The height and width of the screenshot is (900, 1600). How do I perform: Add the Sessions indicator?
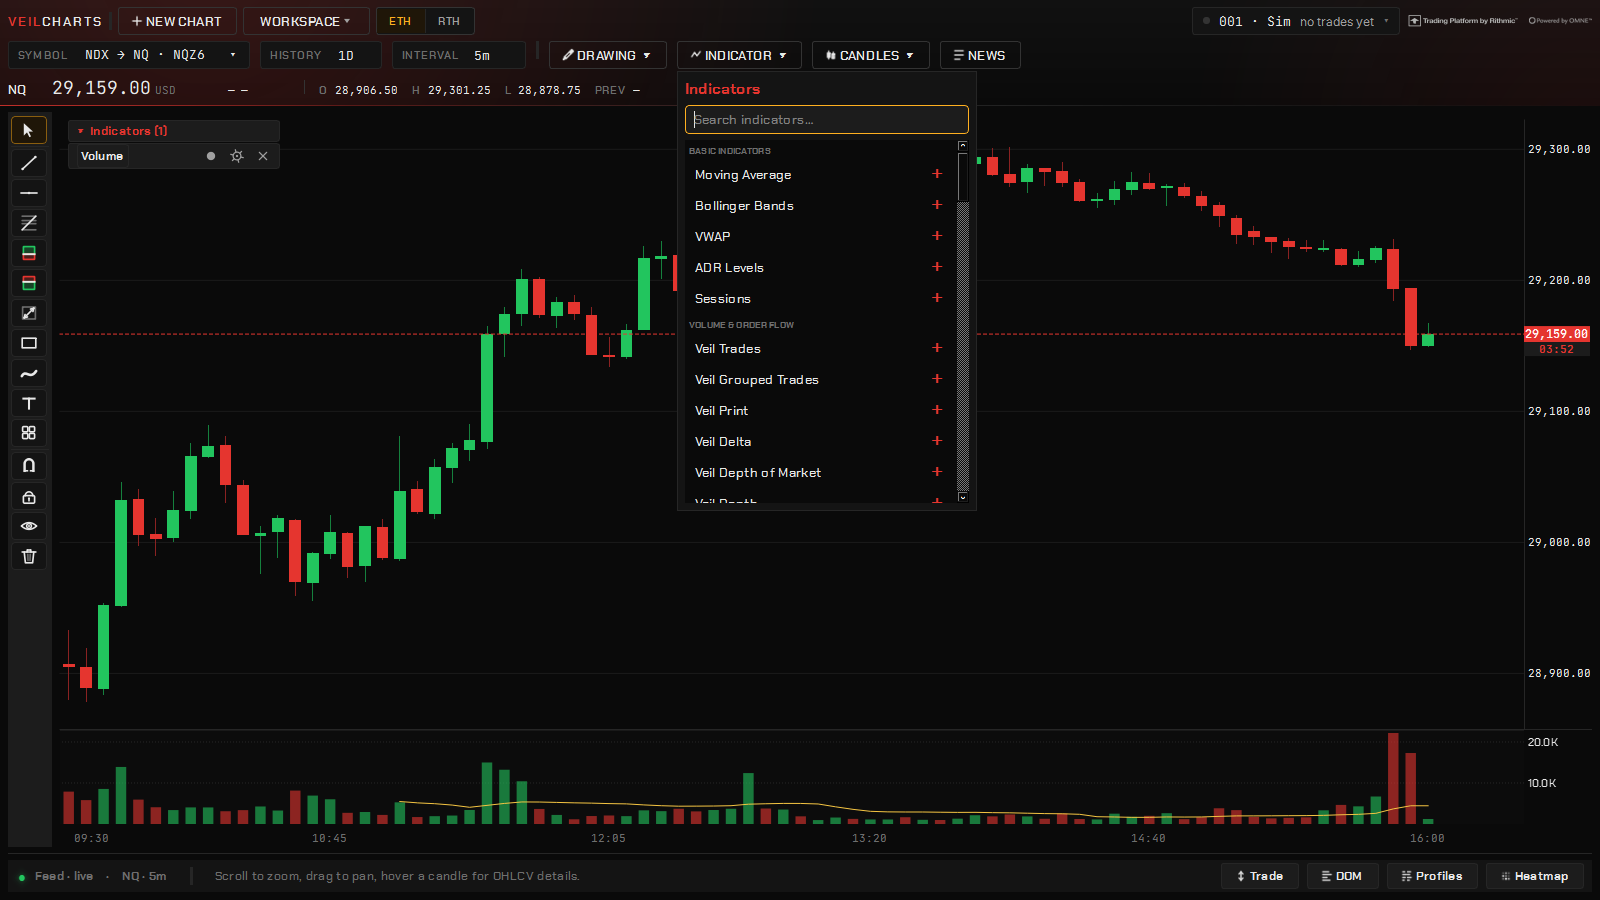pos(937,298)
